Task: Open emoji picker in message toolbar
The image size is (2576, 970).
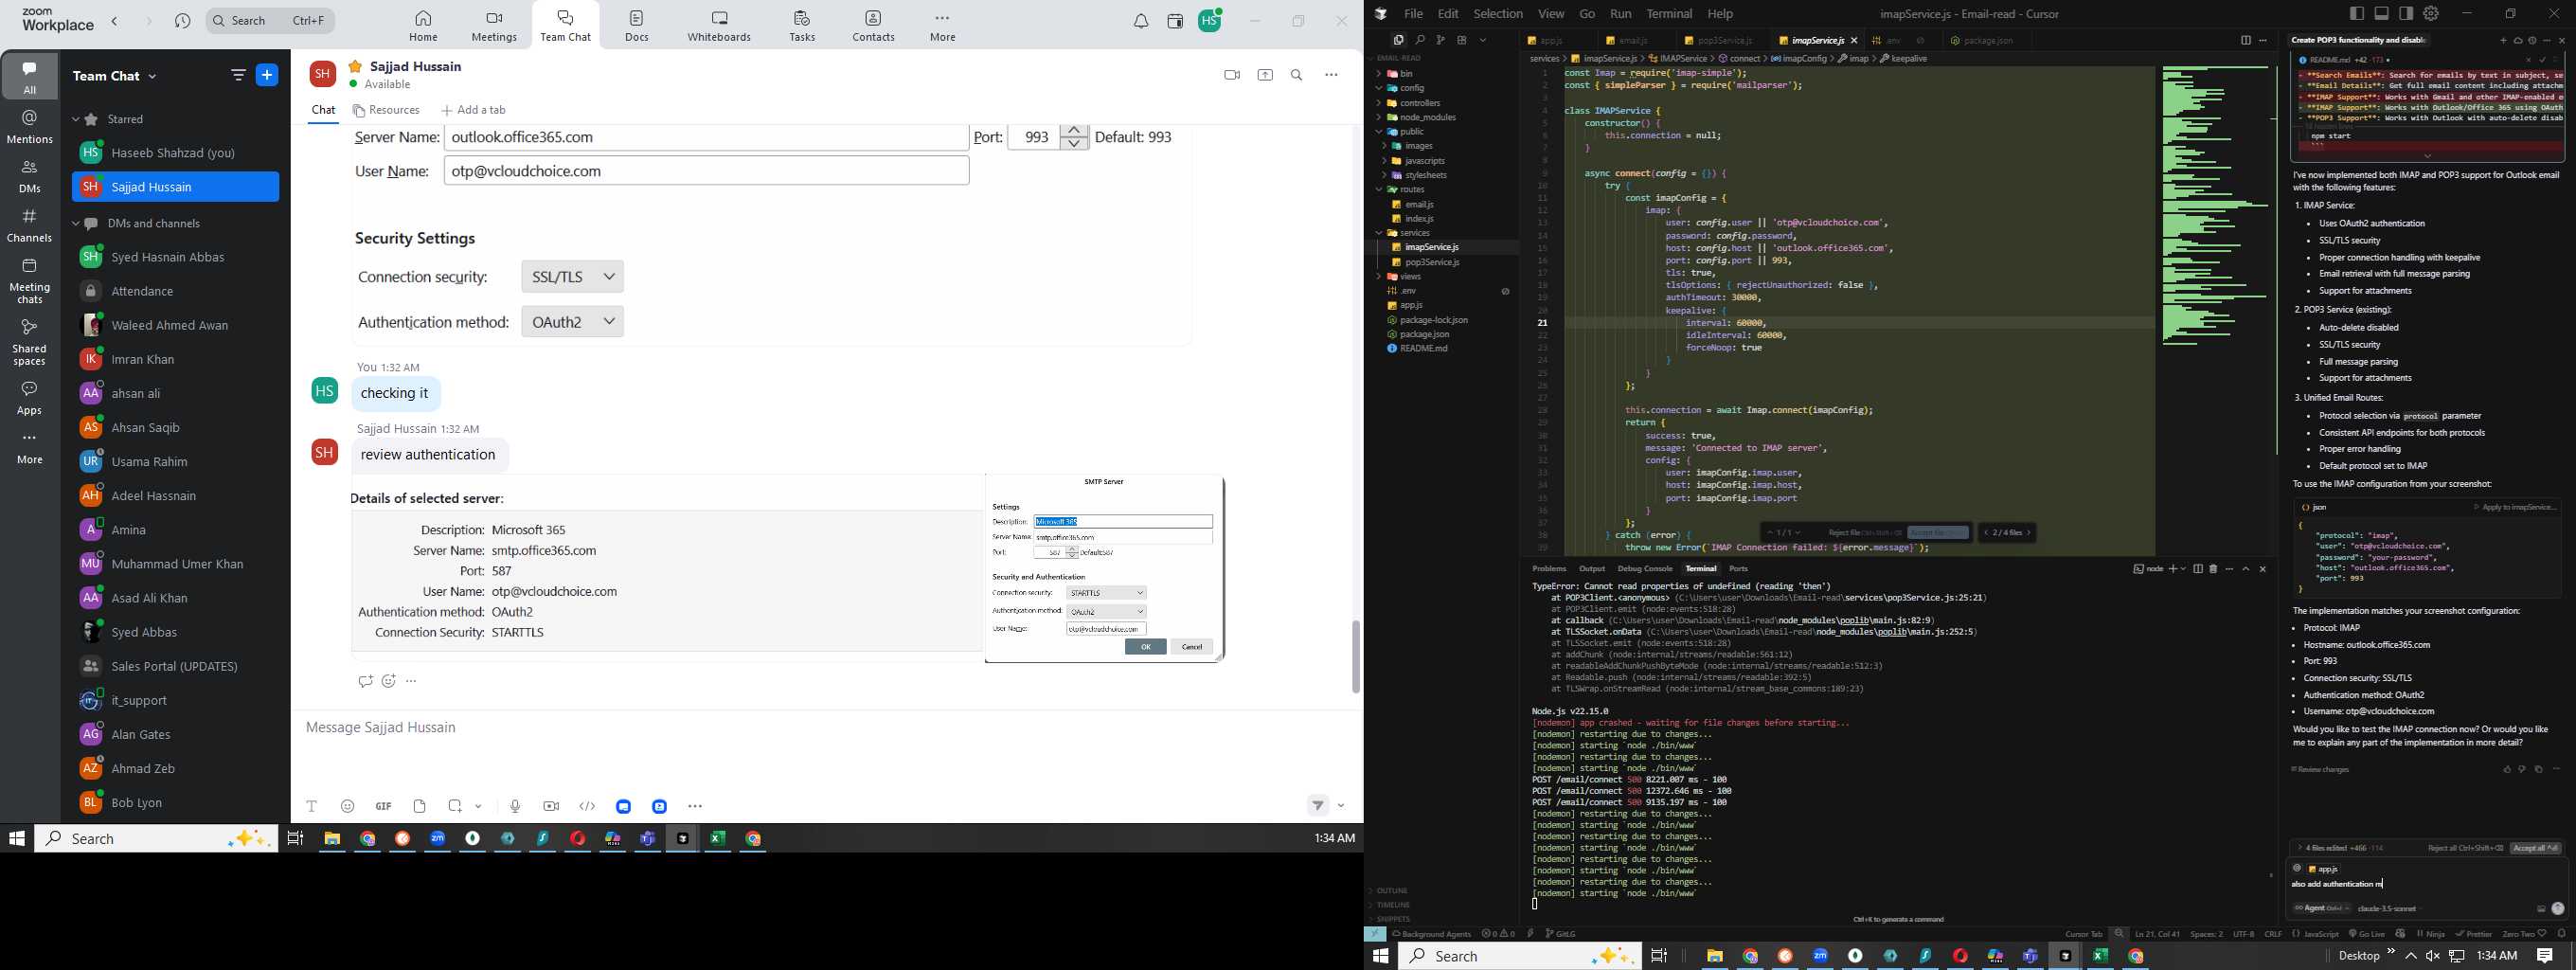Action: click(x=348, y=806)
